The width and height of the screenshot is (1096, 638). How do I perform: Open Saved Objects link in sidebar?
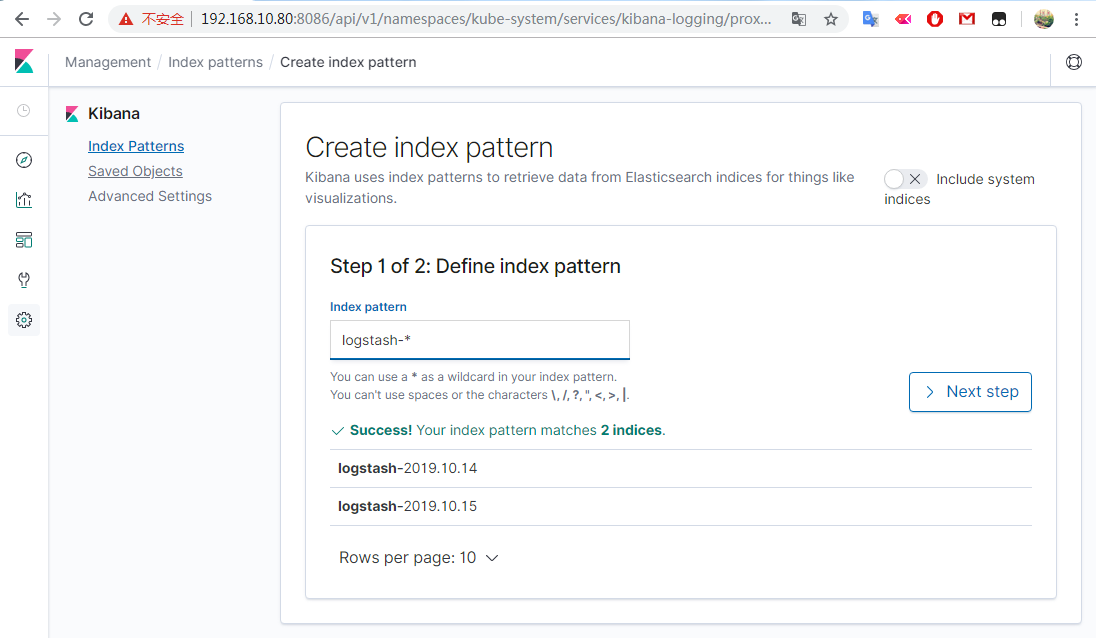[x=135, y=171]
